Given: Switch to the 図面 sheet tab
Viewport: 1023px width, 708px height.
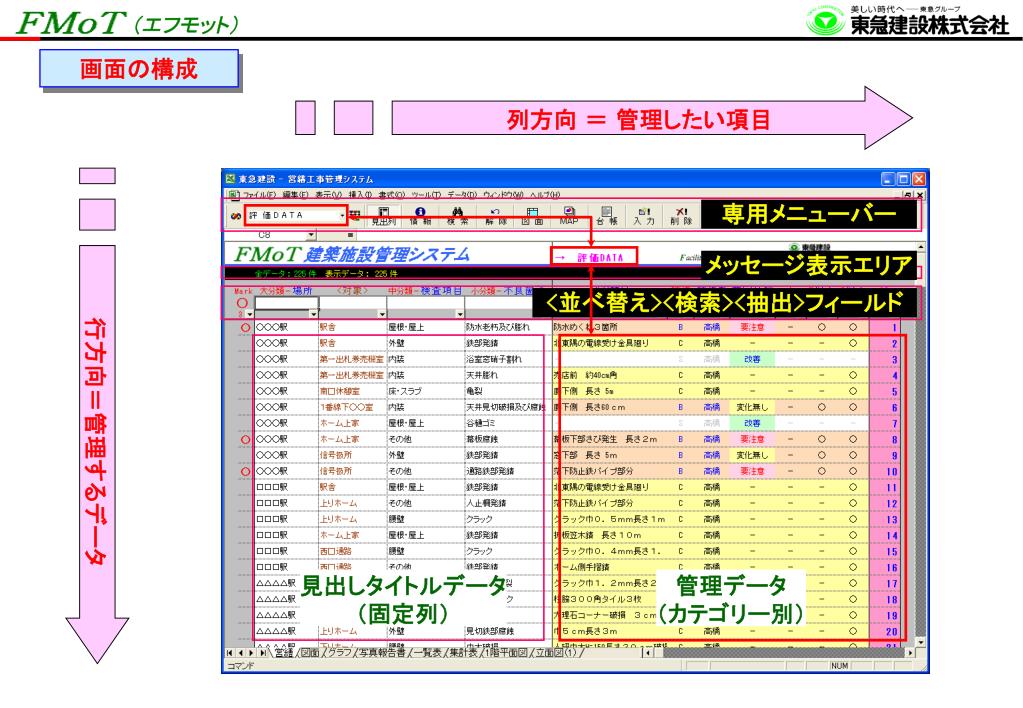Looking at the screenshot, I should [309, 653].
